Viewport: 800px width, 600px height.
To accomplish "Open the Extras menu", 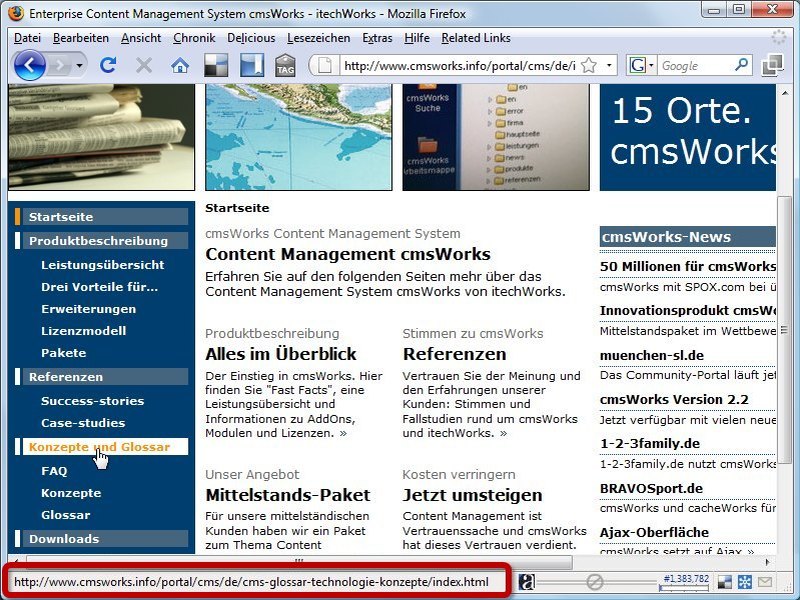I will pos(377,38).
